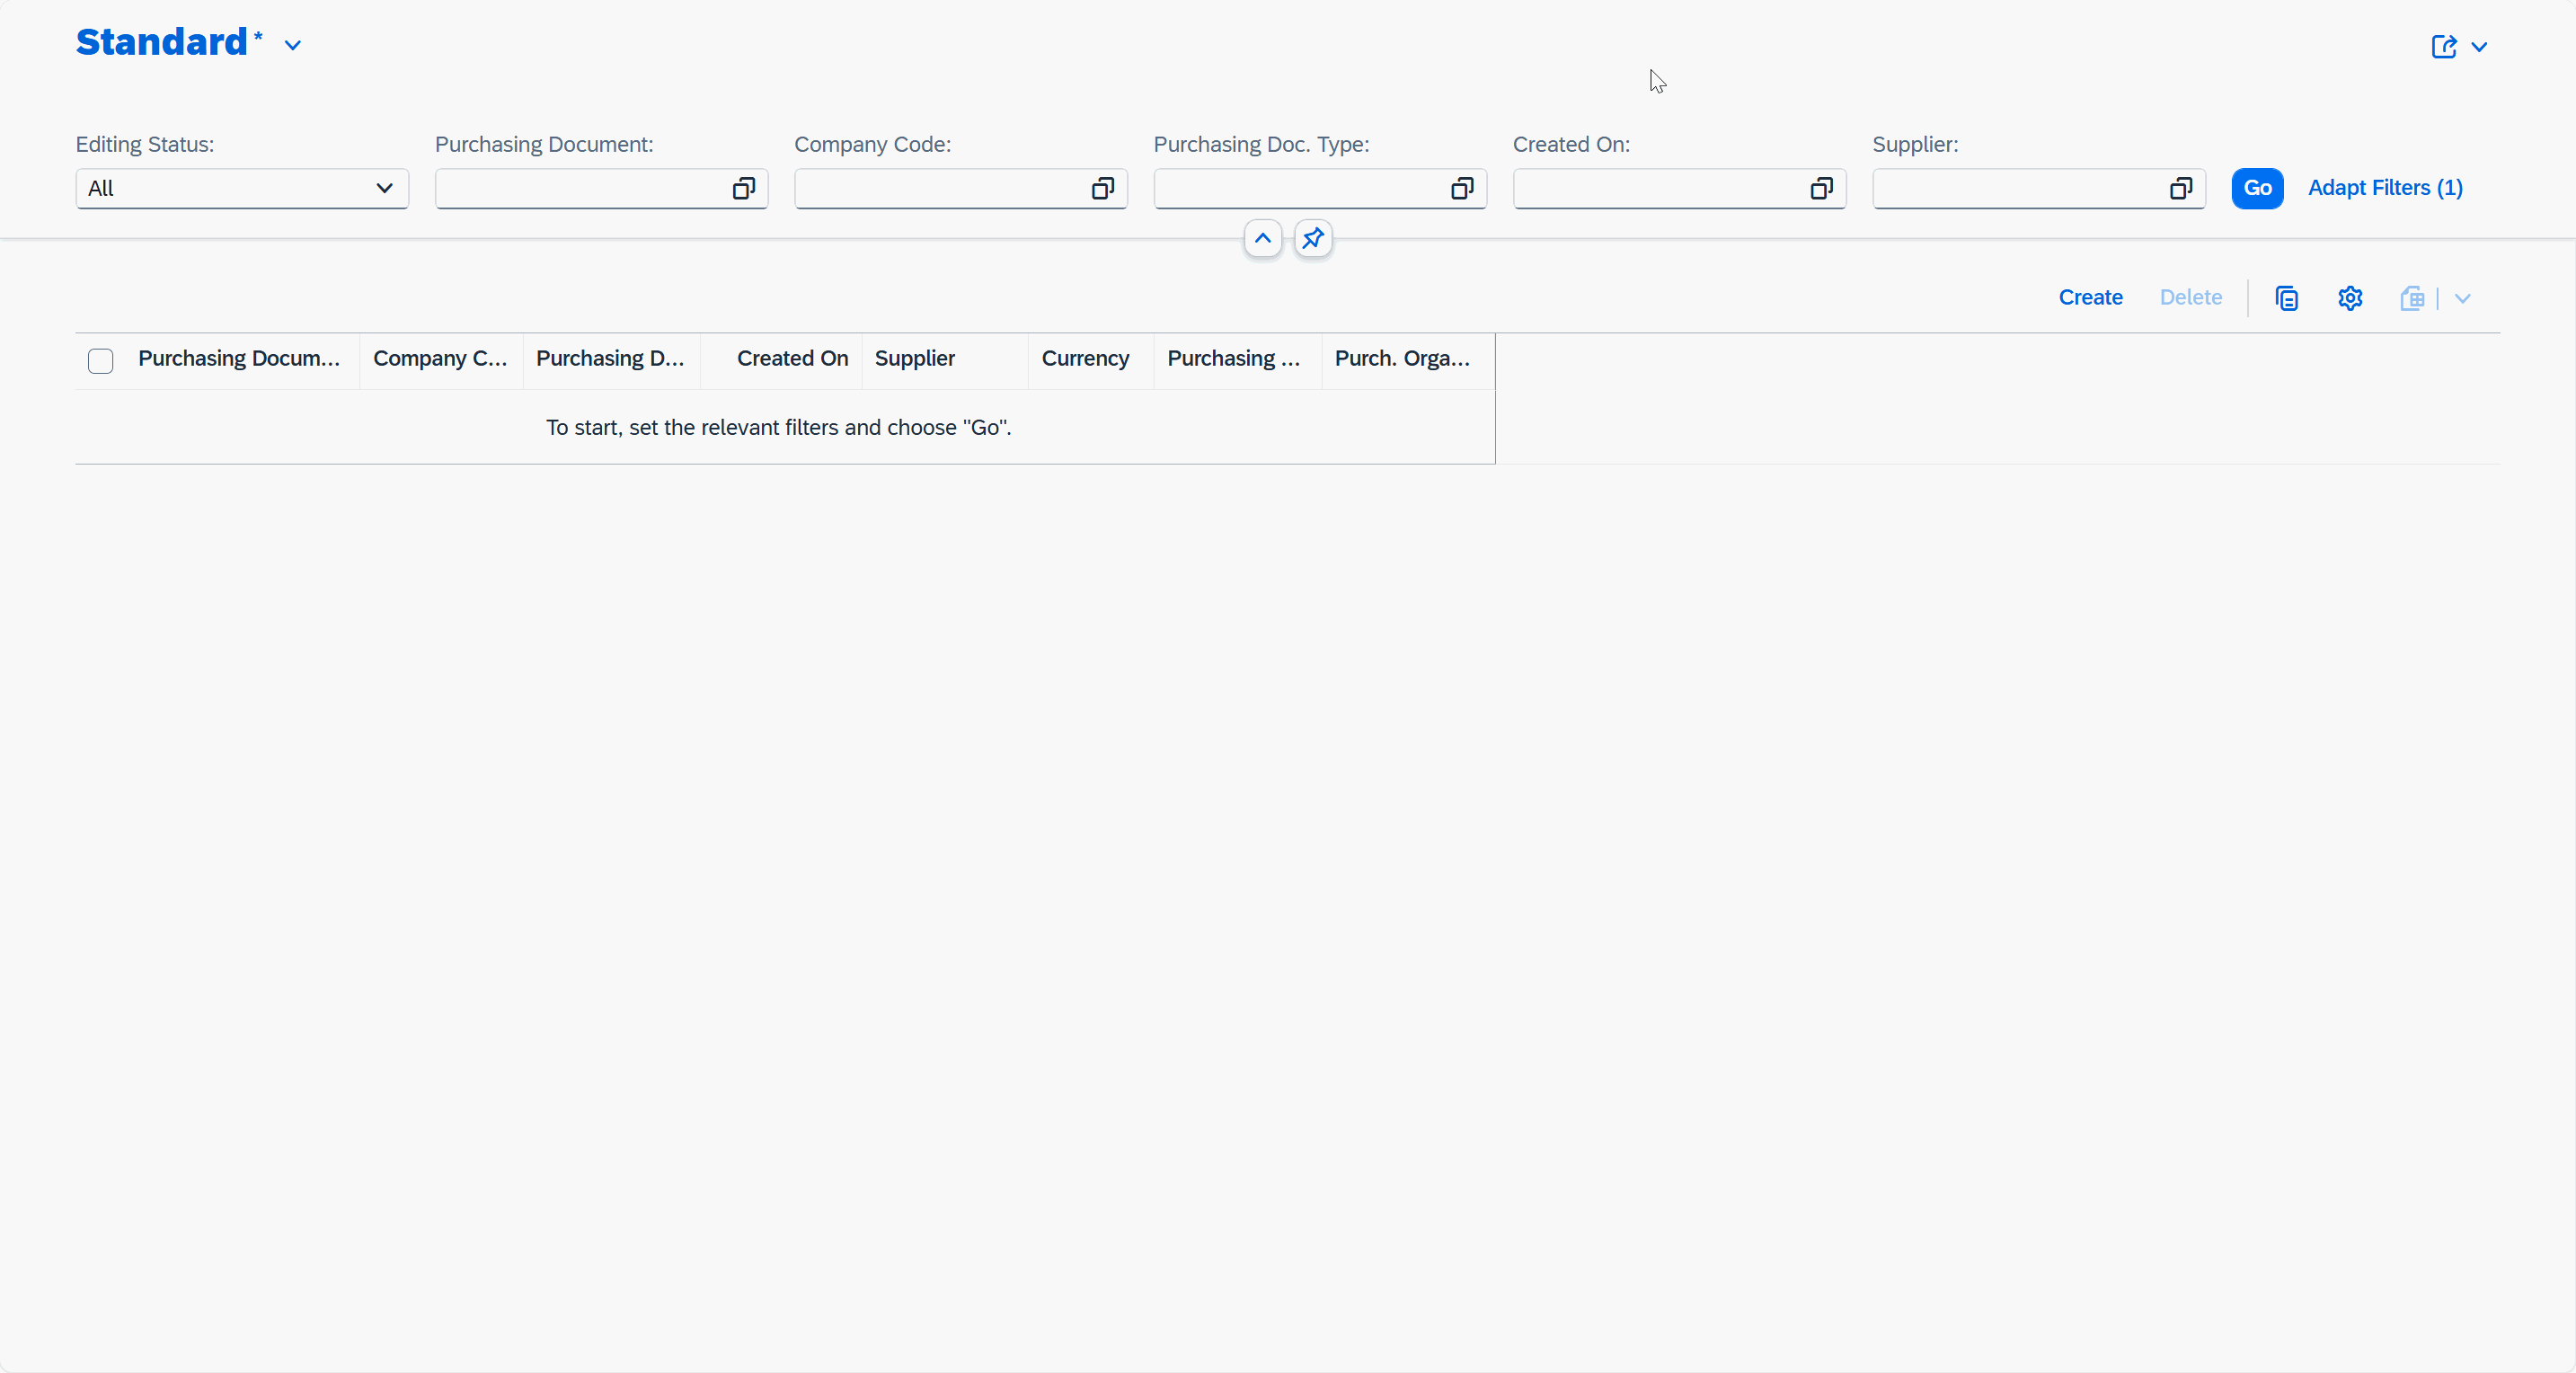Click the Create button
The width and height of the screenshot is (2576, 1373).
coord(2090,297)
